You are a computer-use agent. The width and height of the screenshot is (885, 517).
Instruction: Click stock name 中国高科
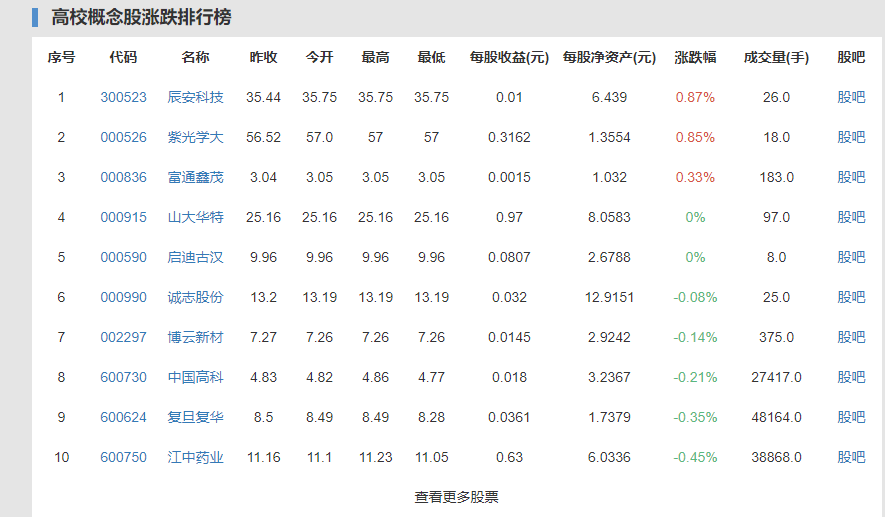point(195,377)
